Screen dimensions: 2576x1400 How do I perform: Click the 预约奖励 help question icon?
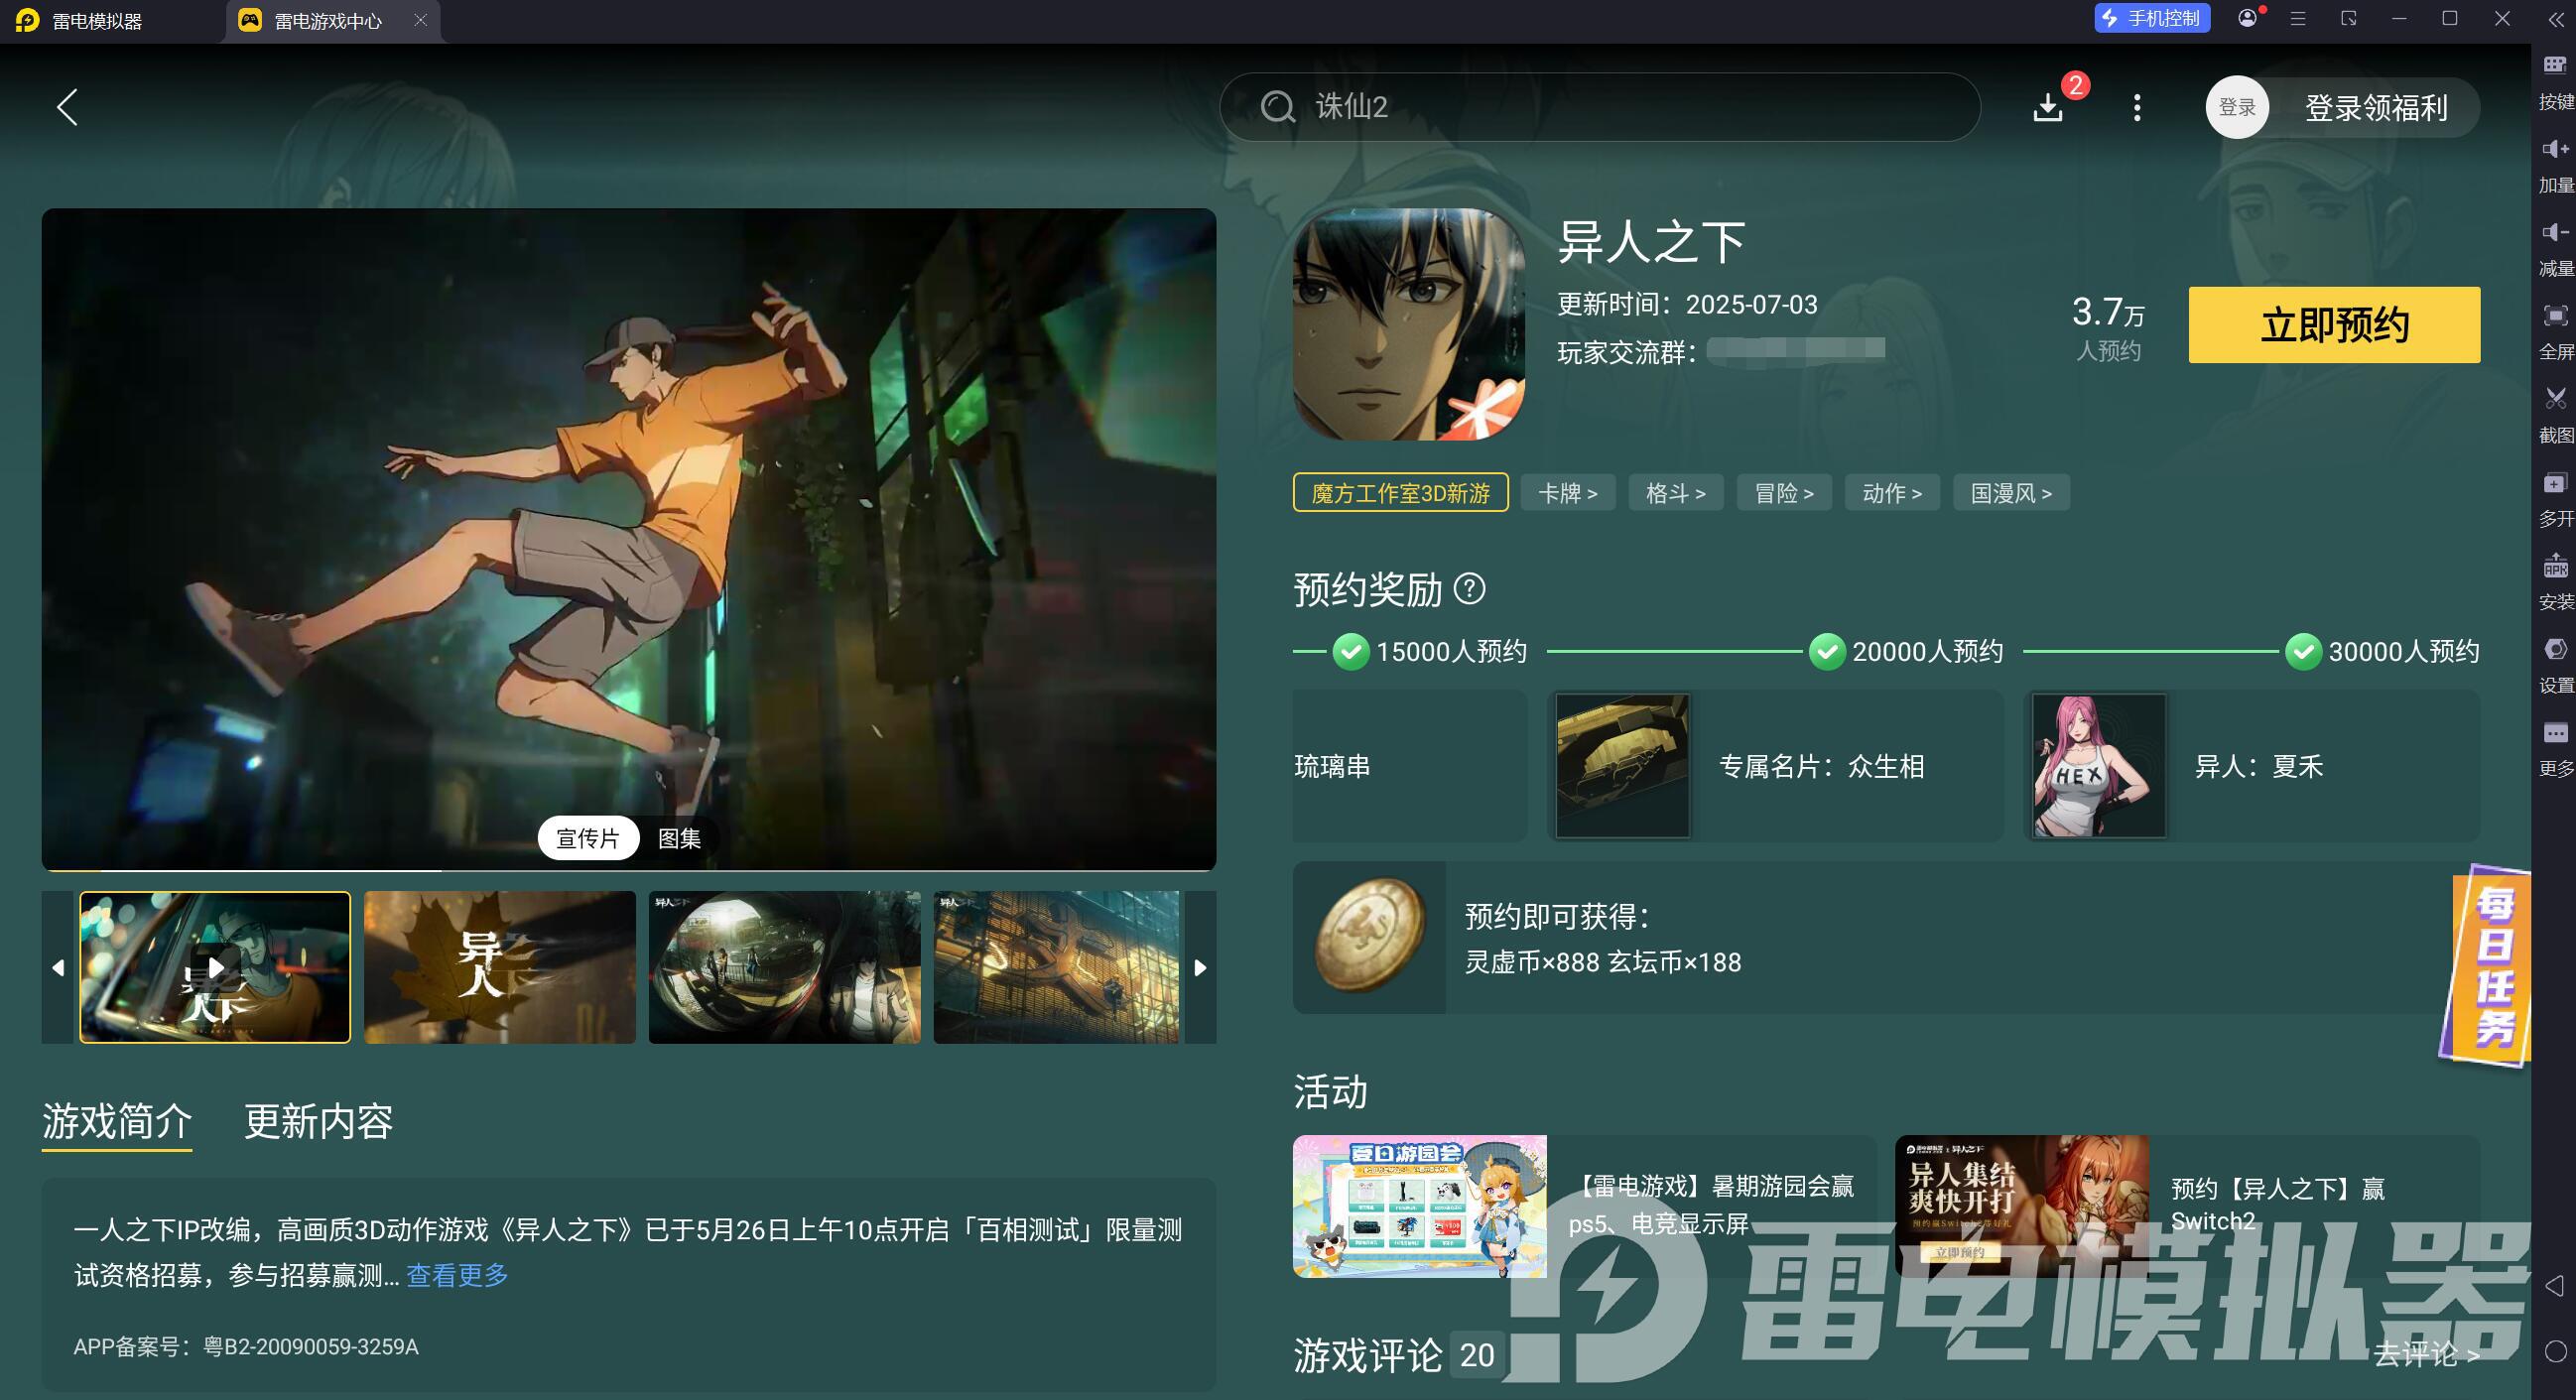tap(1469, 589)
